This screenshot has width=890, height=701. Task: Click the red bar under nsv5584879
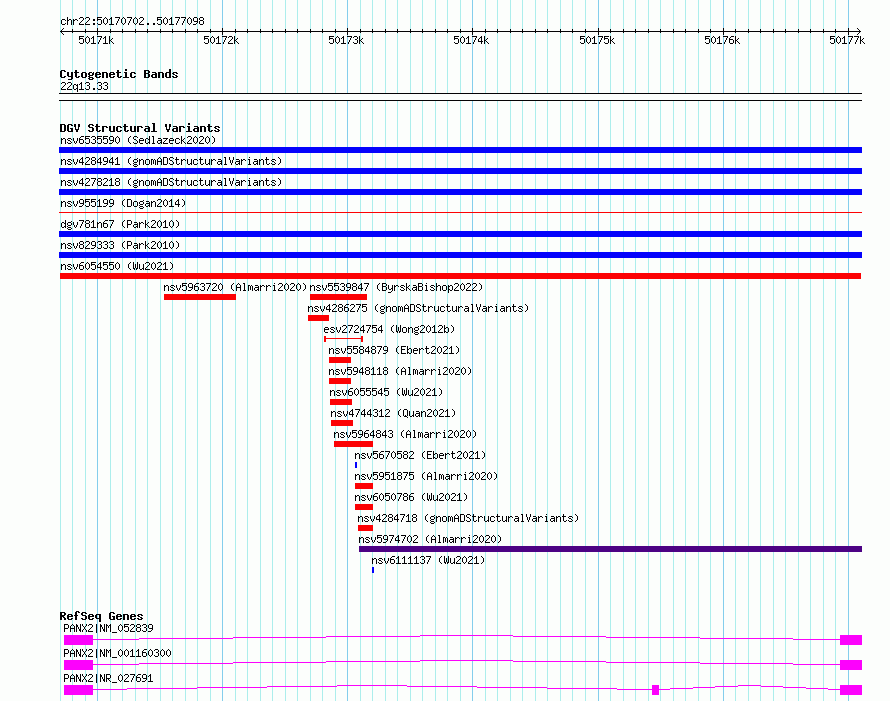click(340, 360)
